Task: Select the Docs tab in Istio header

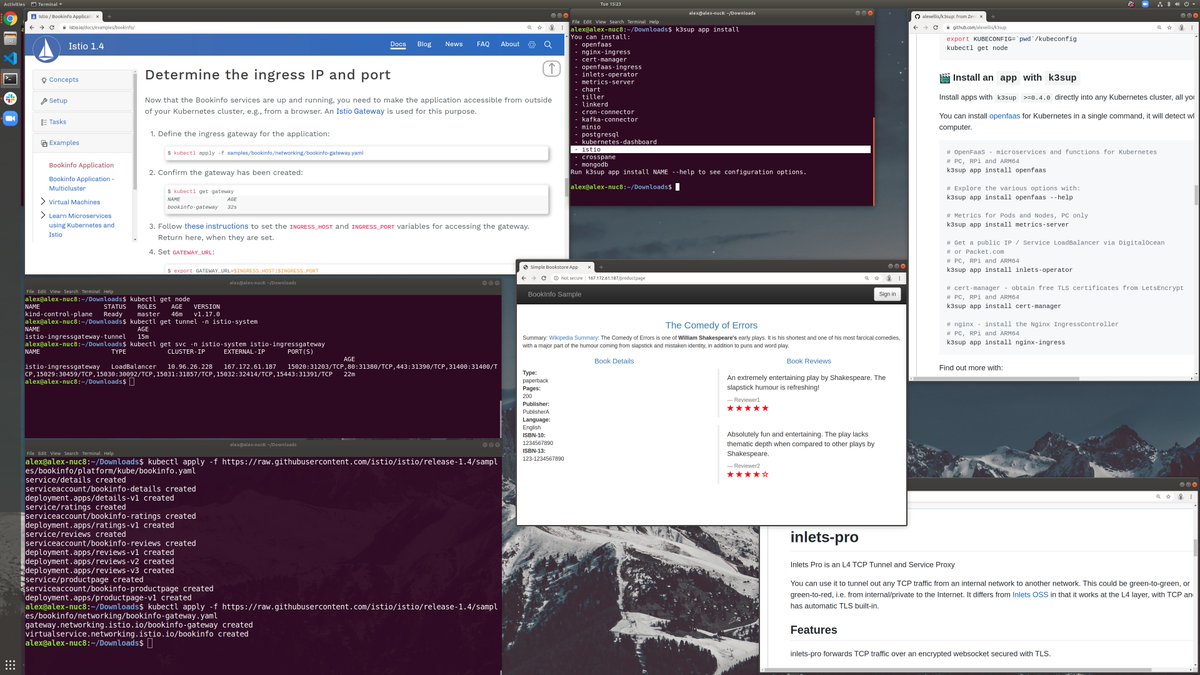Action: click(x=398, y=44)
